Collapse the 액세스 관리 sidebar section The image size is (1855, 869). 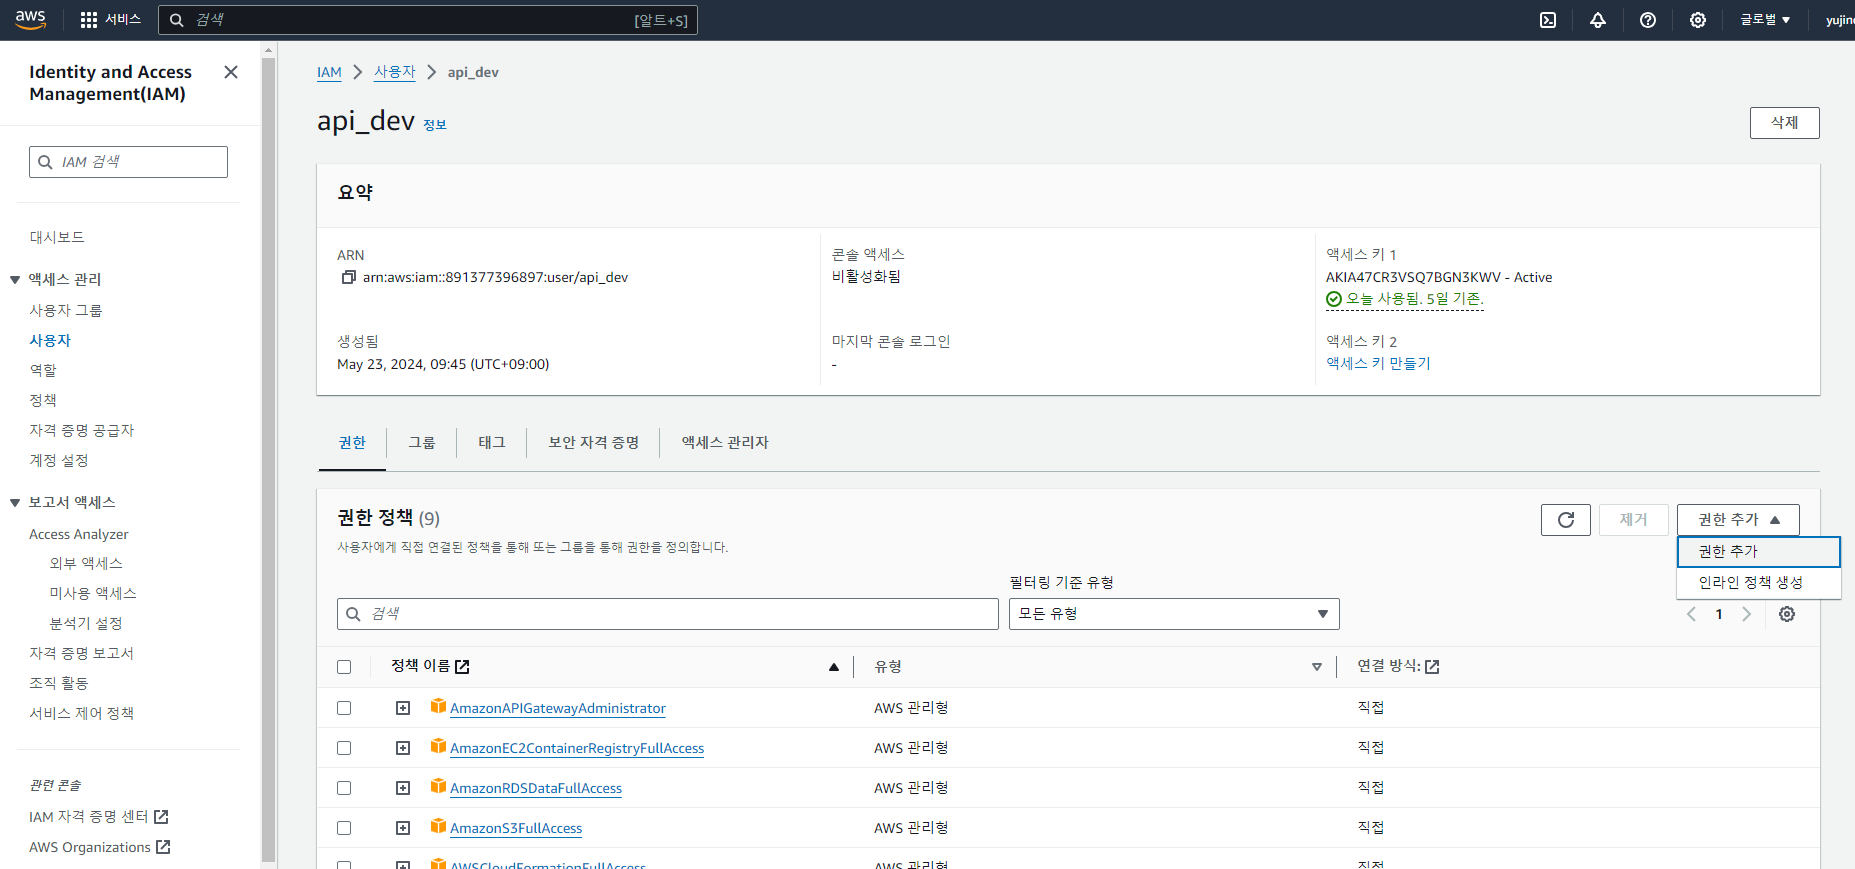(15, 280)
